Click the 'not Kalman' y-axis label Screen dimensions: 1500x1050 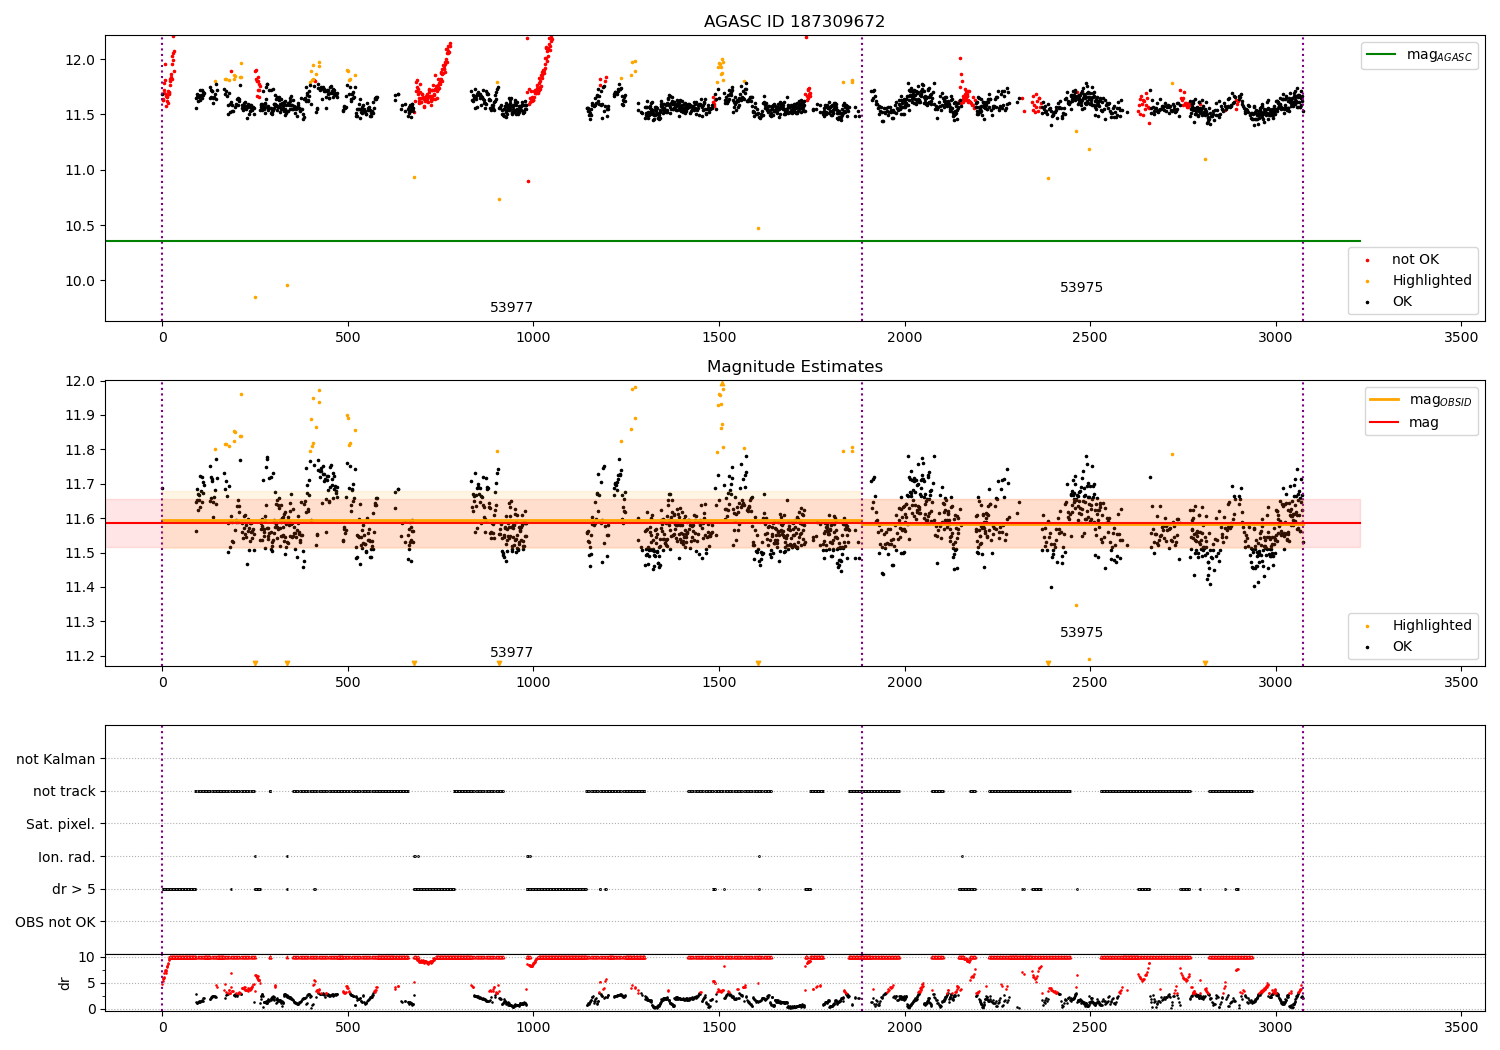click(x=56, y=760)
